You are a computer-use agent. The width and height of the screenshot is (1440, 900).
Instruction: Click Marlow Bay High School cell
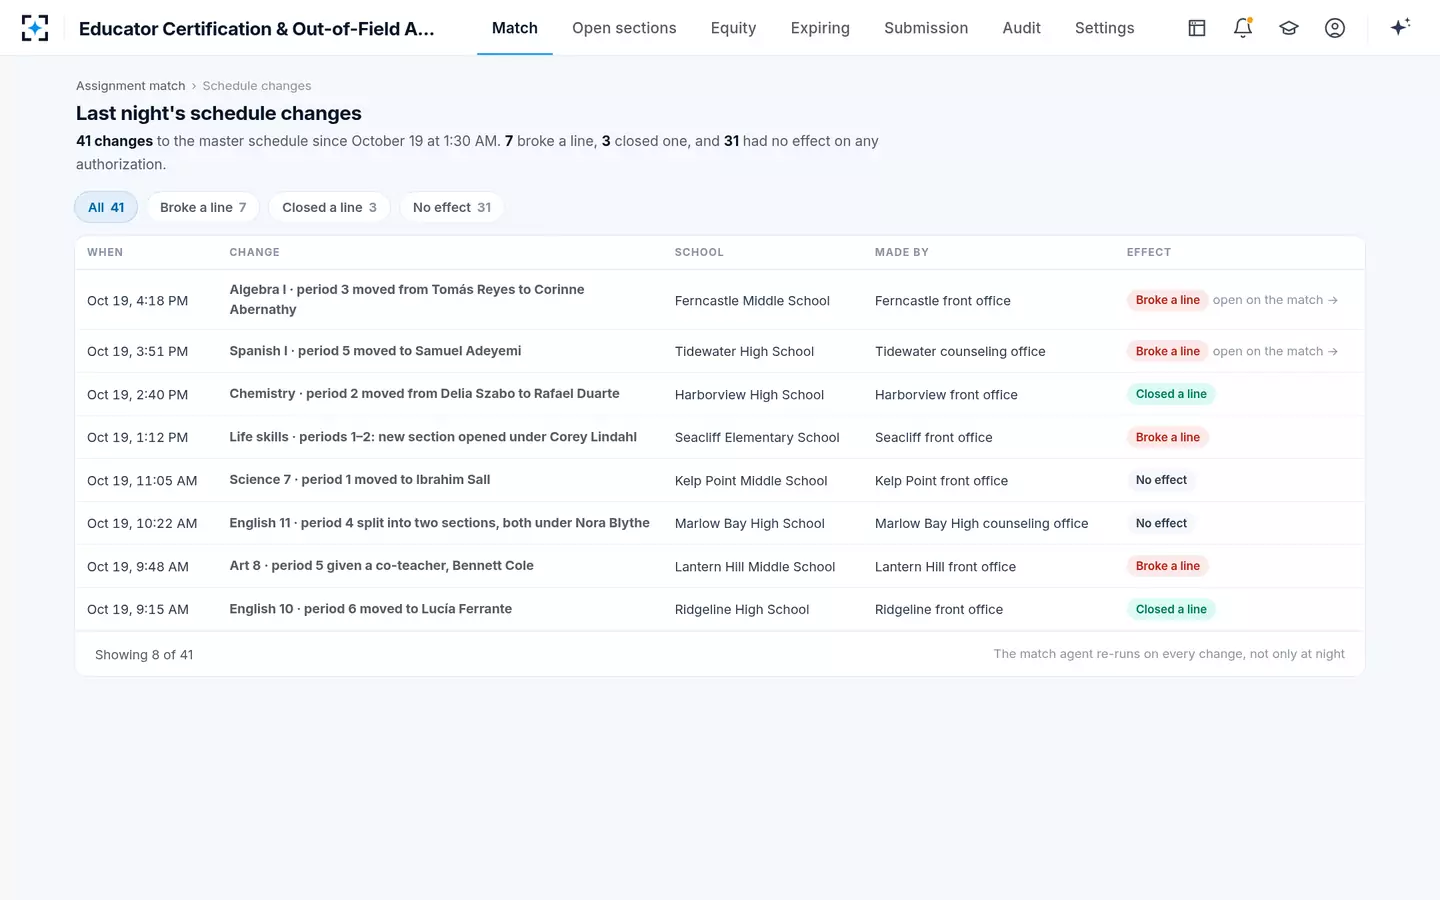[x=750, y=523]
